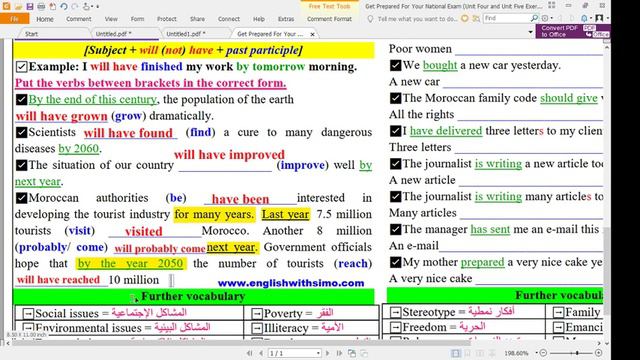Click the Undo arrow icon
Screen dimensions: 640x360
64,7
